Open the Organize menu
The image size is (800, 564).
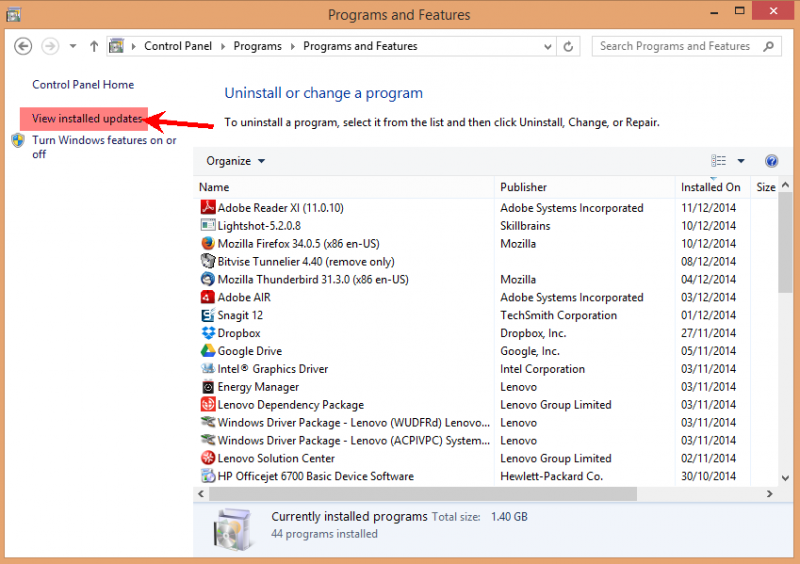pyautogui.click(x=236, y=161)
